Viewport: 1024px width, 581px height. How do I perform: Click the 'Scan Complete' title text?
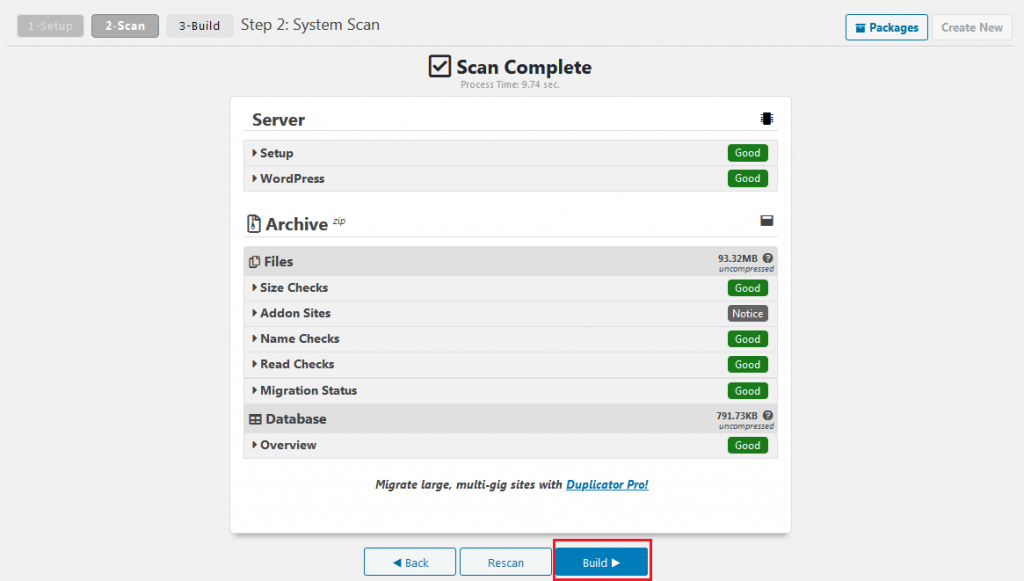(524, 67)
